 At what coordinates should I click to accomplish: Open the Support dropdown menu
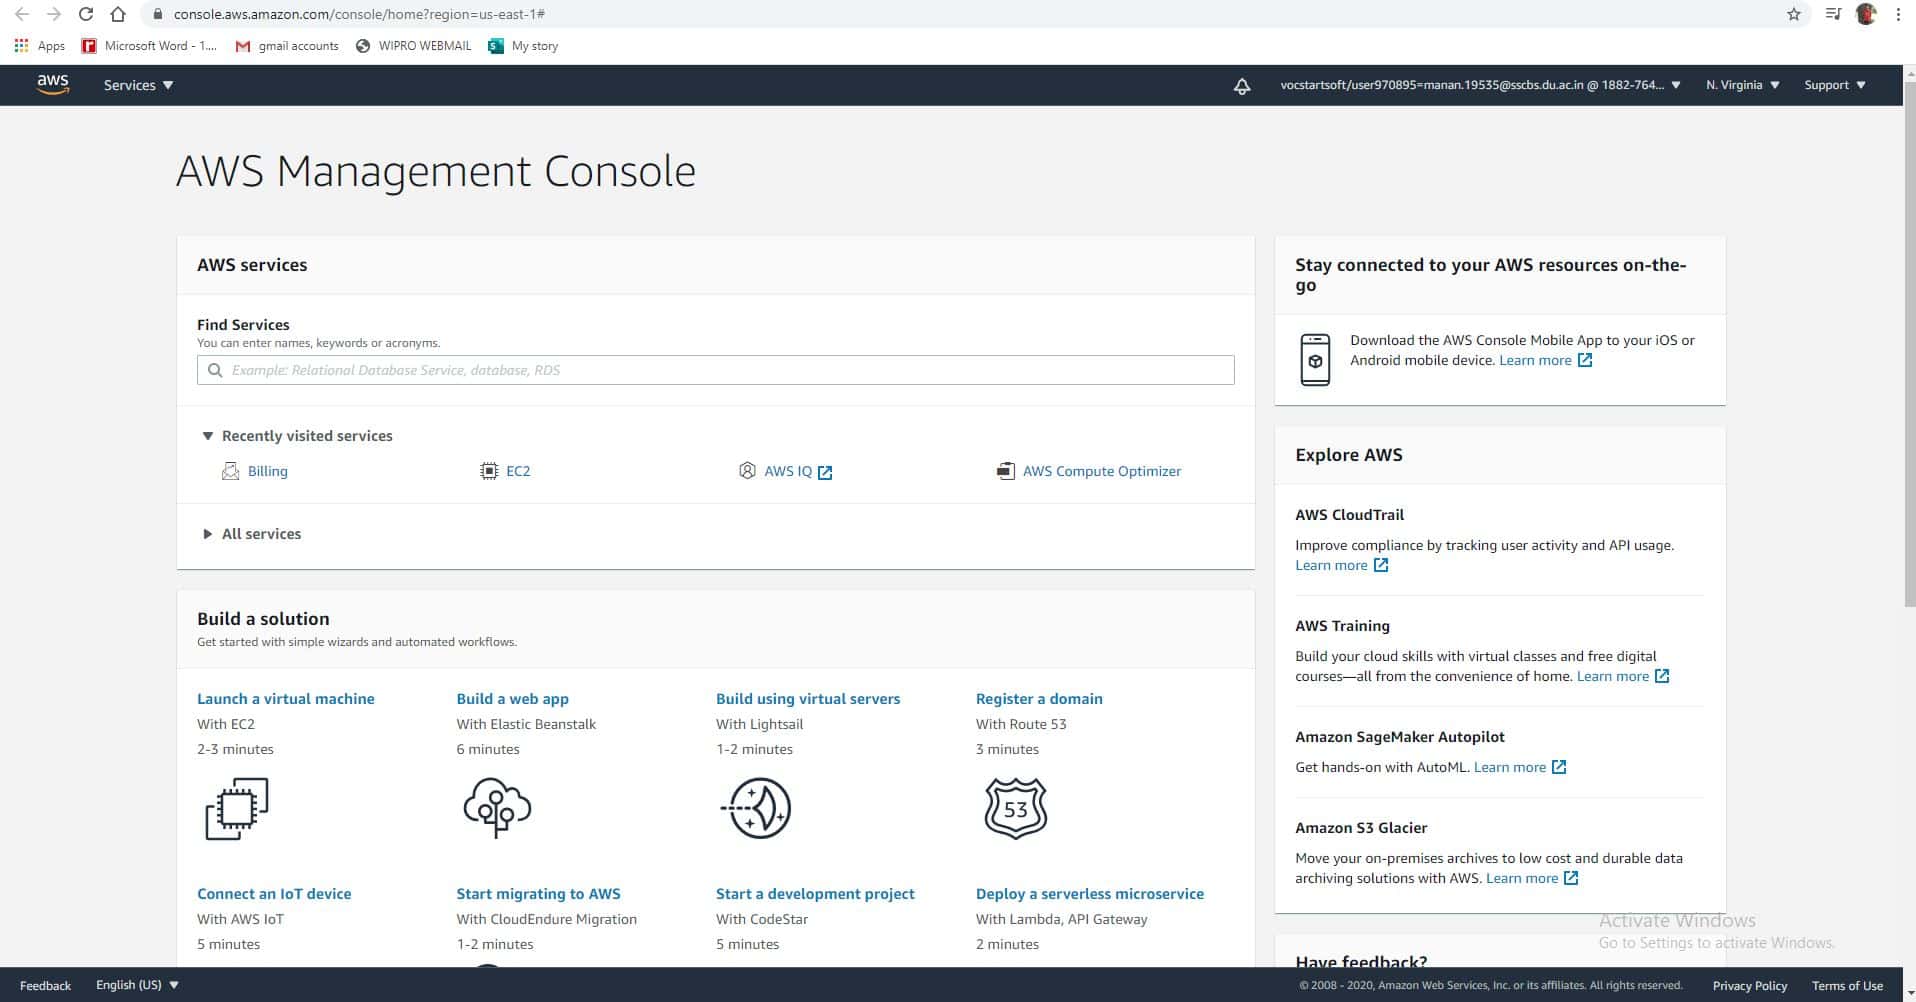[1835, 85]
